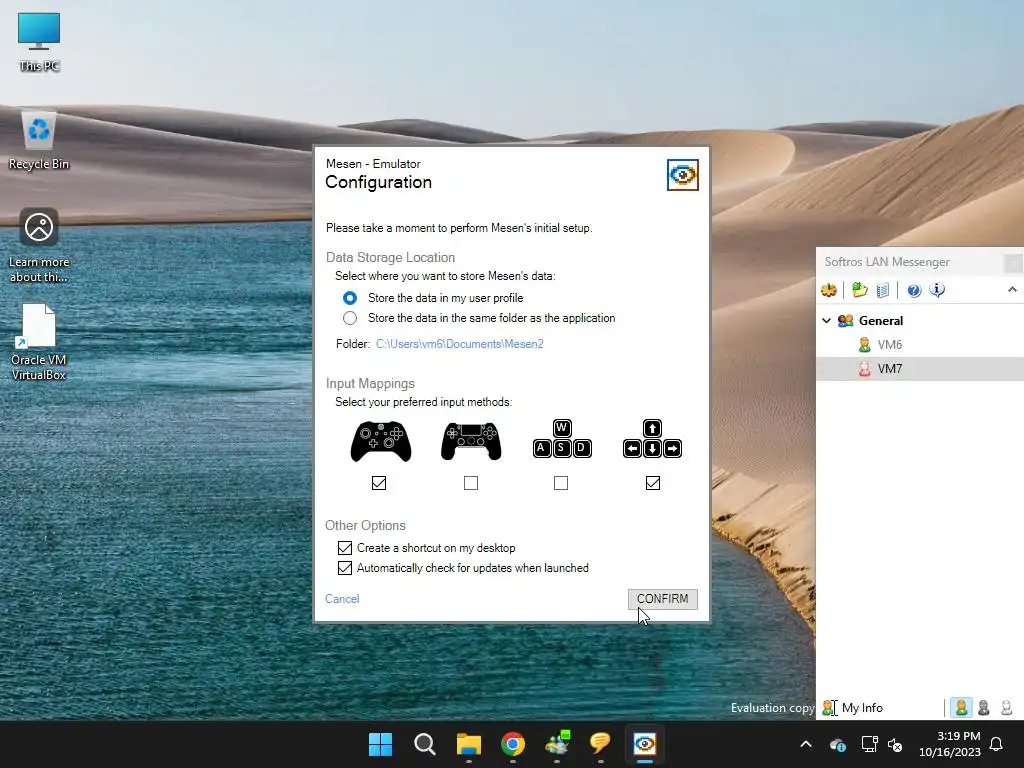This screenshot has height=768, width=1024.
Task: Collapse the Softros toolbar with the up chevron
Action: tap(1012, 290)
